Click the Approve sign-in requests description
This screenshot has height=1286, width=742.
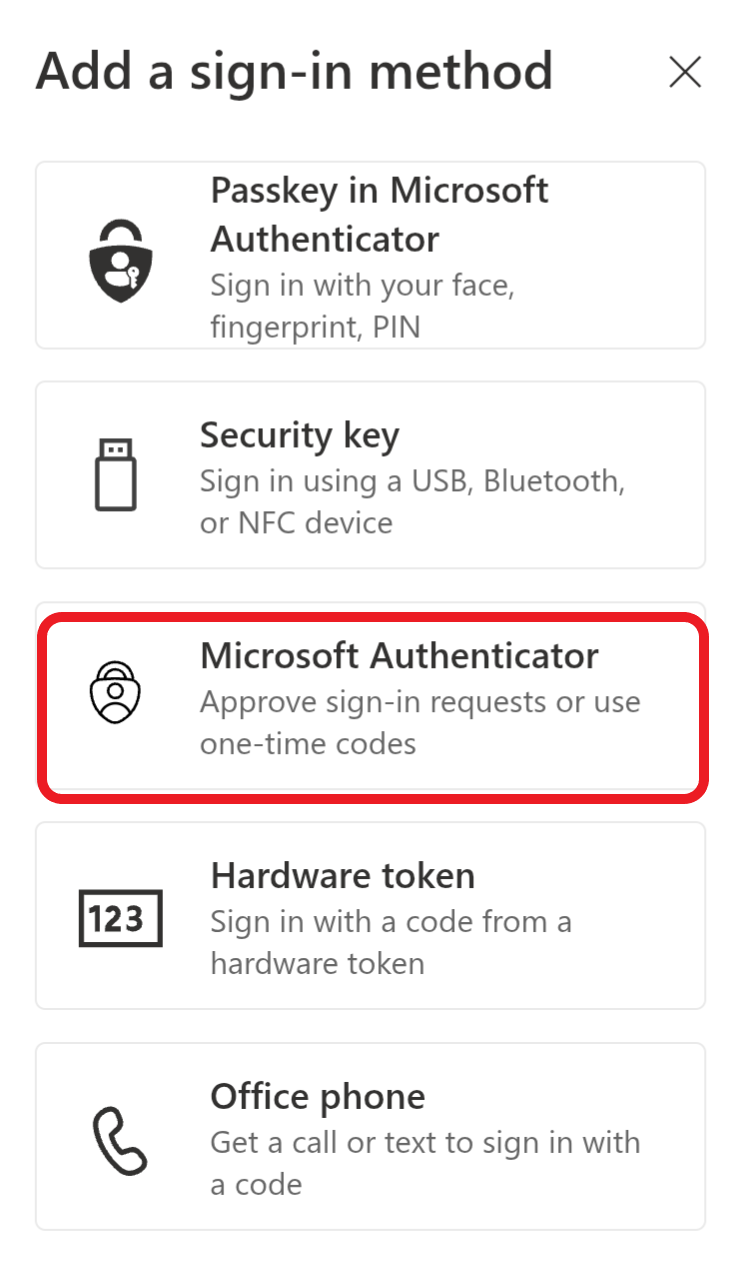coord(420,722)
